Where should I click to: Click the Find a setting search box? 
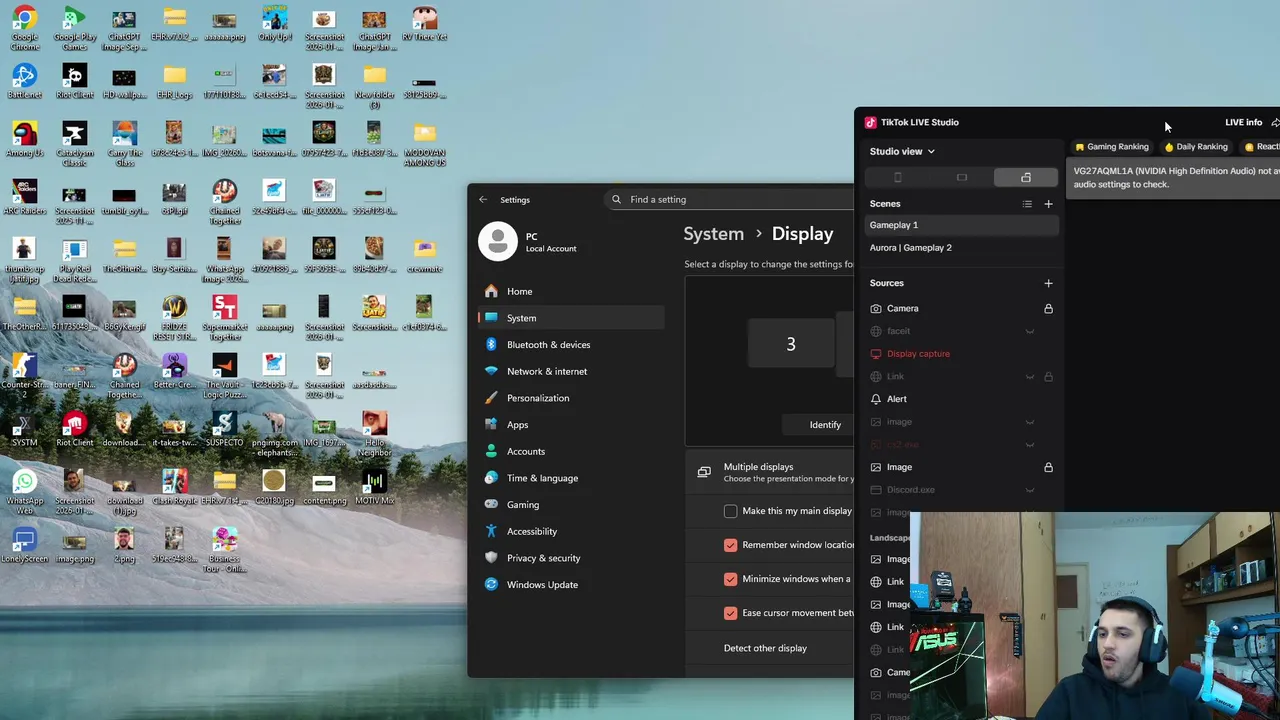[730, 199]
